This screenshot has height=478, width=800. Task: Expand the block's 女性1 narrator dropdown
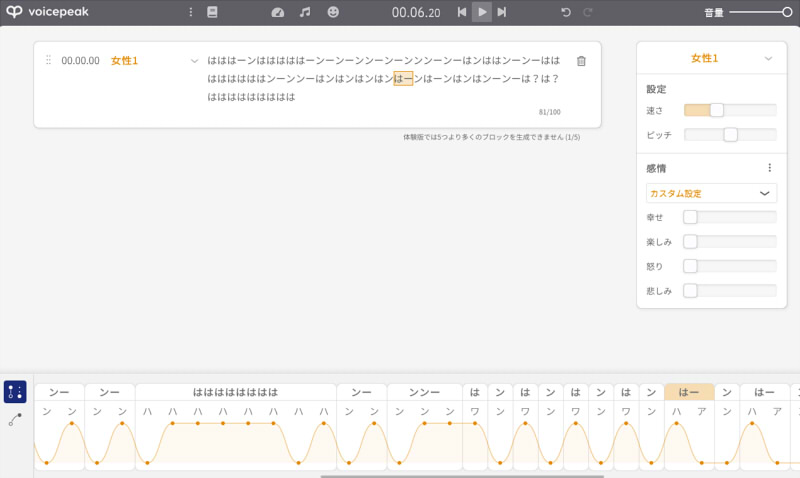coord(194,61)
